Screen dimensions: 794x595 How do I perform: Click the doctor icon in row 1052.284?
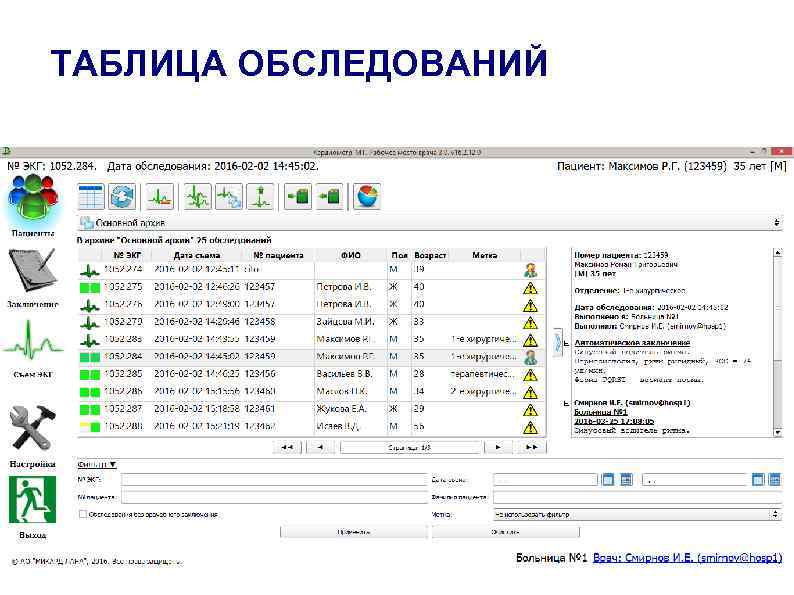530,358
